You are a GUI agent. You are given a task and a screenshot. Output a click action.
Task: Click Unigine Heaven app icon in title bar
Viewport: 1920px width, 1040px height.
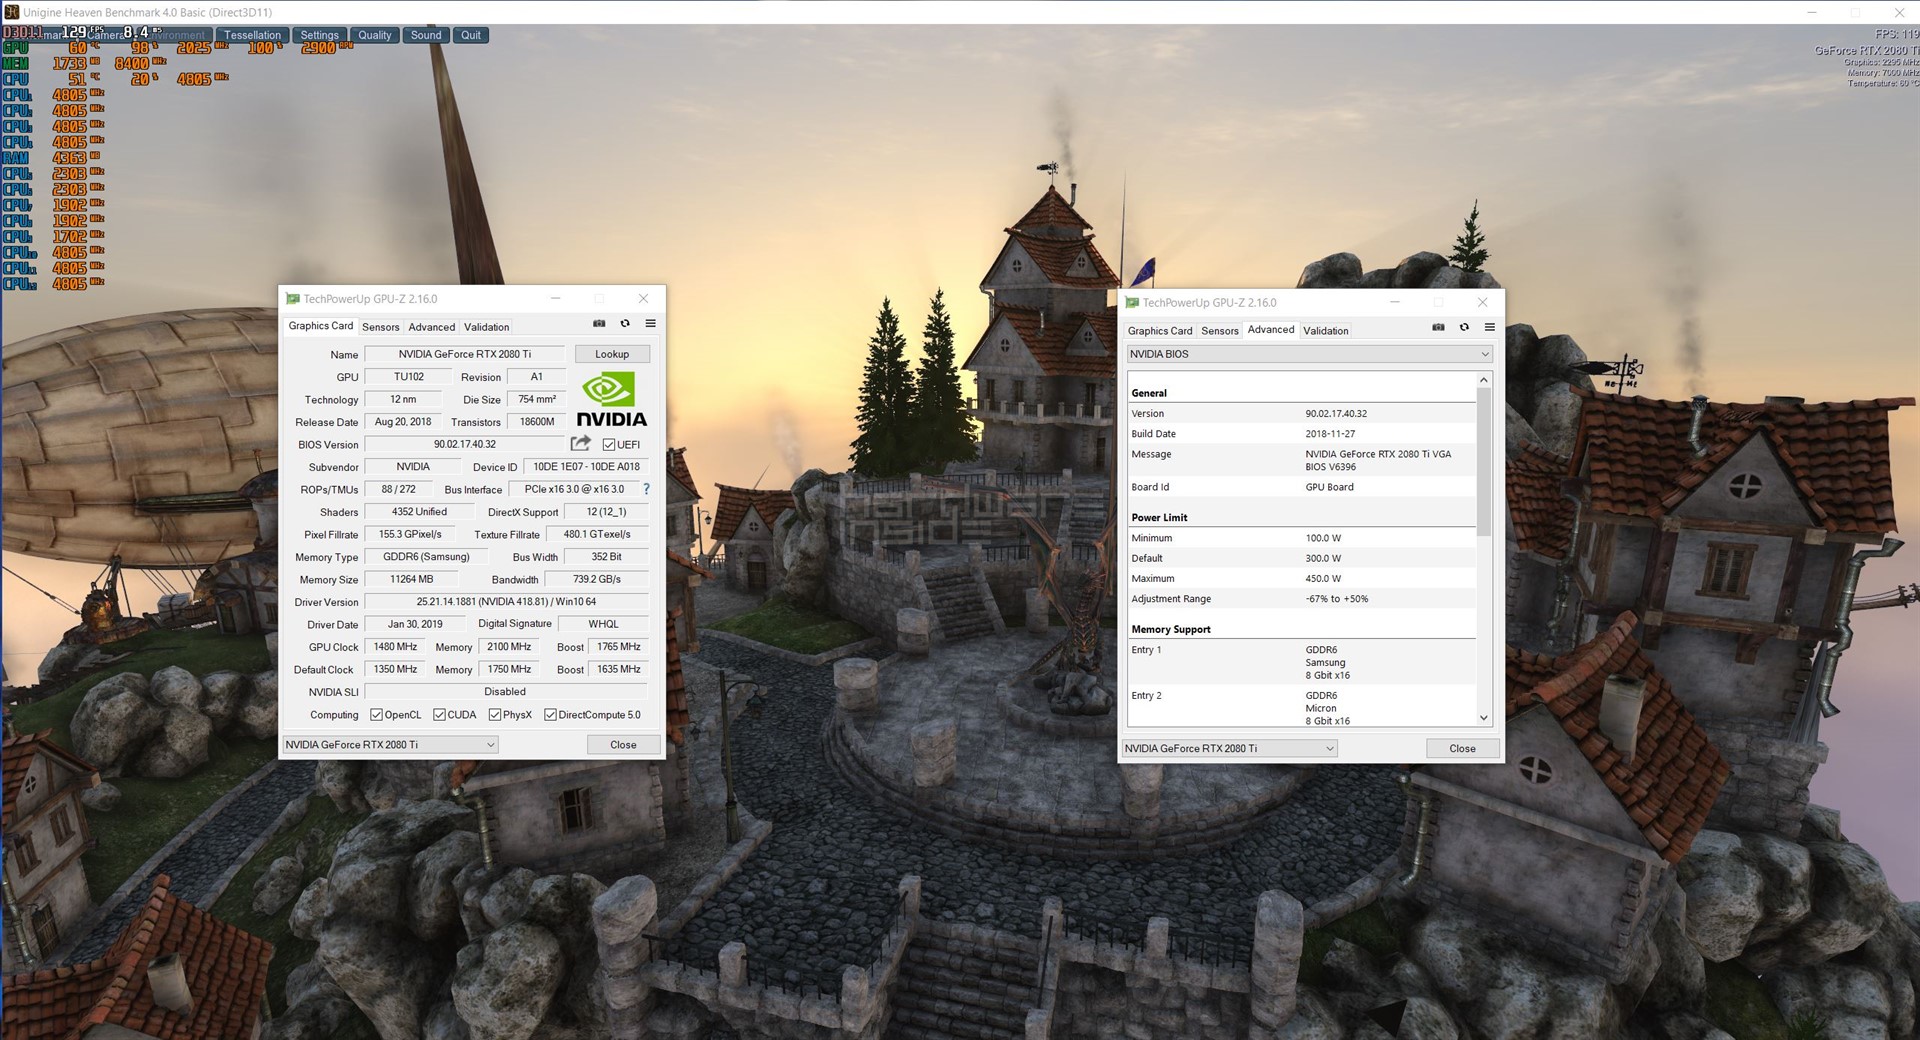pyautogui.click(x=12, y=12)
